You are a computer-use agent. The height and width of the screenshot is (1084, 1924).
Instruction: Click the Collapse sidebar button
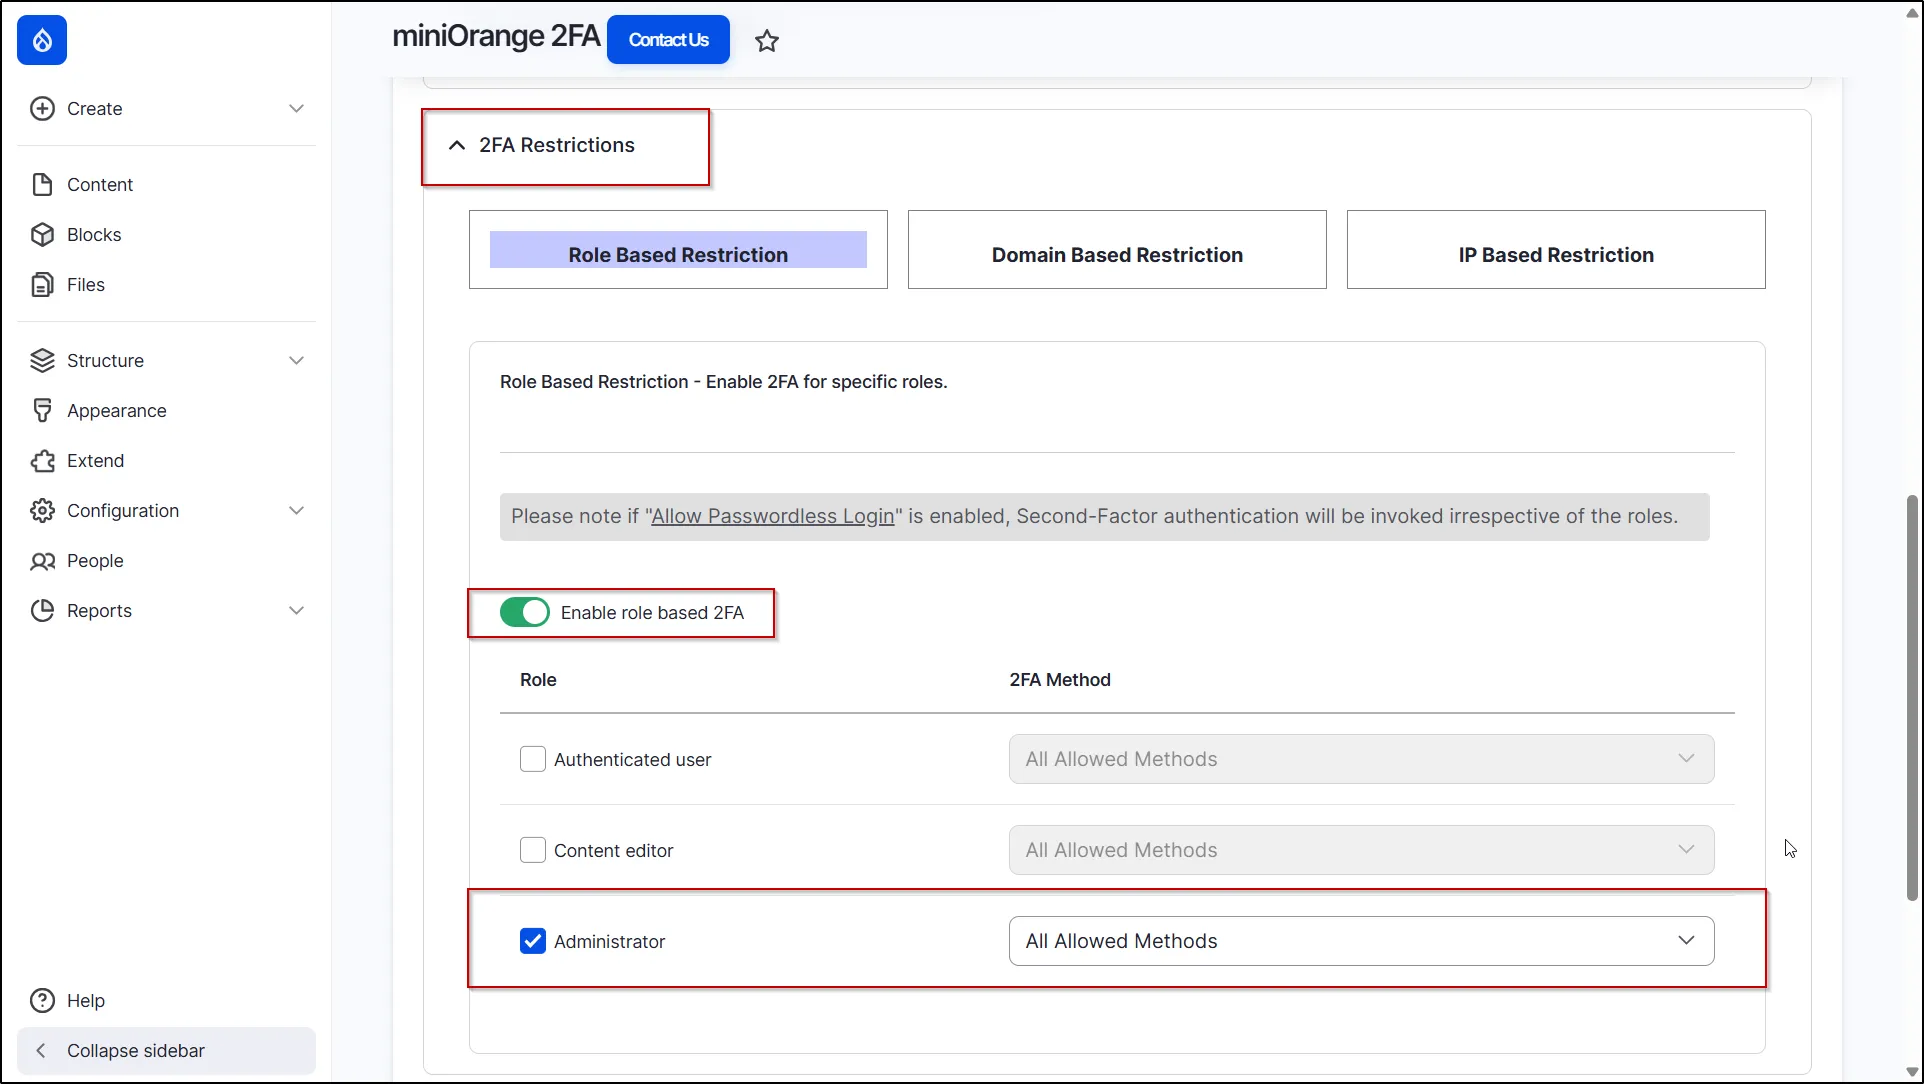166,1050
